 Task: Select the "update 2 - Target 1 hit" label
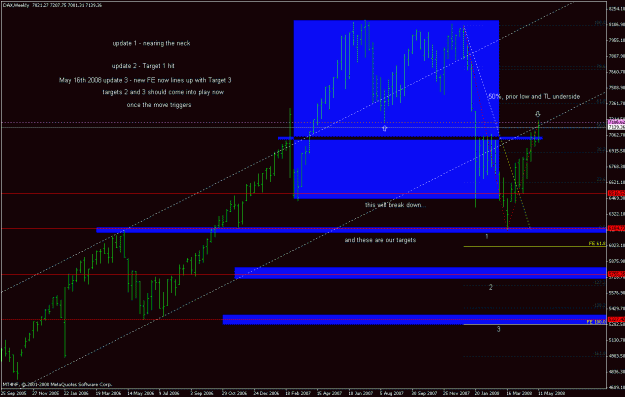[x=143, y=66]
